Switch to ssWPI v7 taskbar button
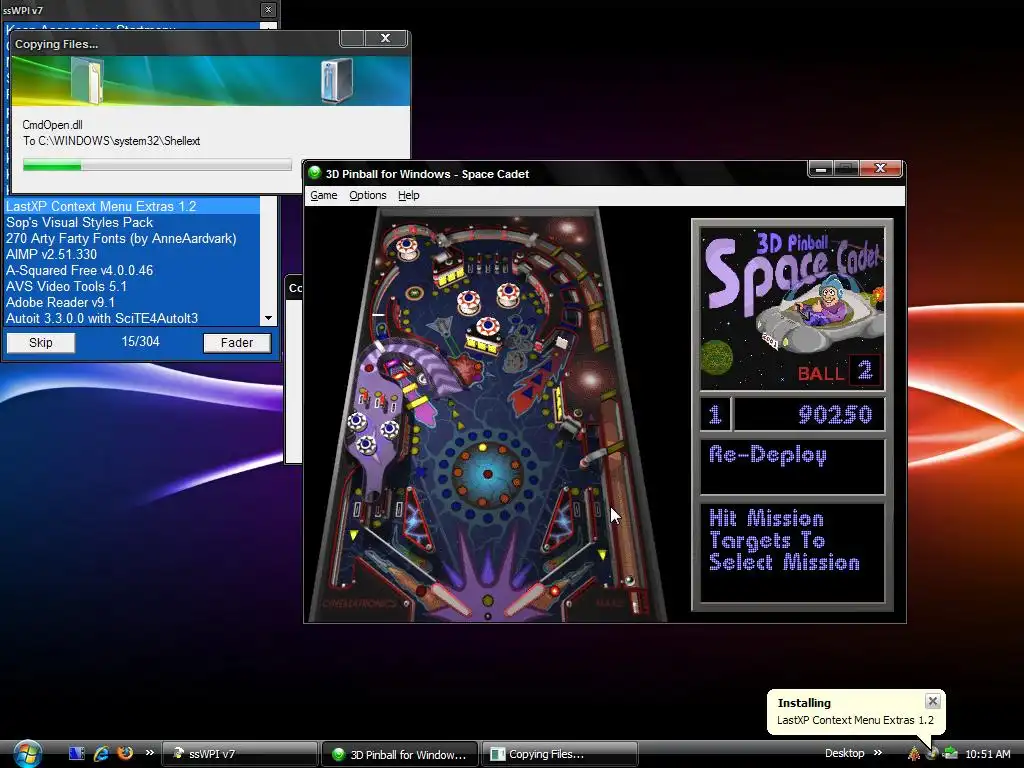 tap(239, 754)
